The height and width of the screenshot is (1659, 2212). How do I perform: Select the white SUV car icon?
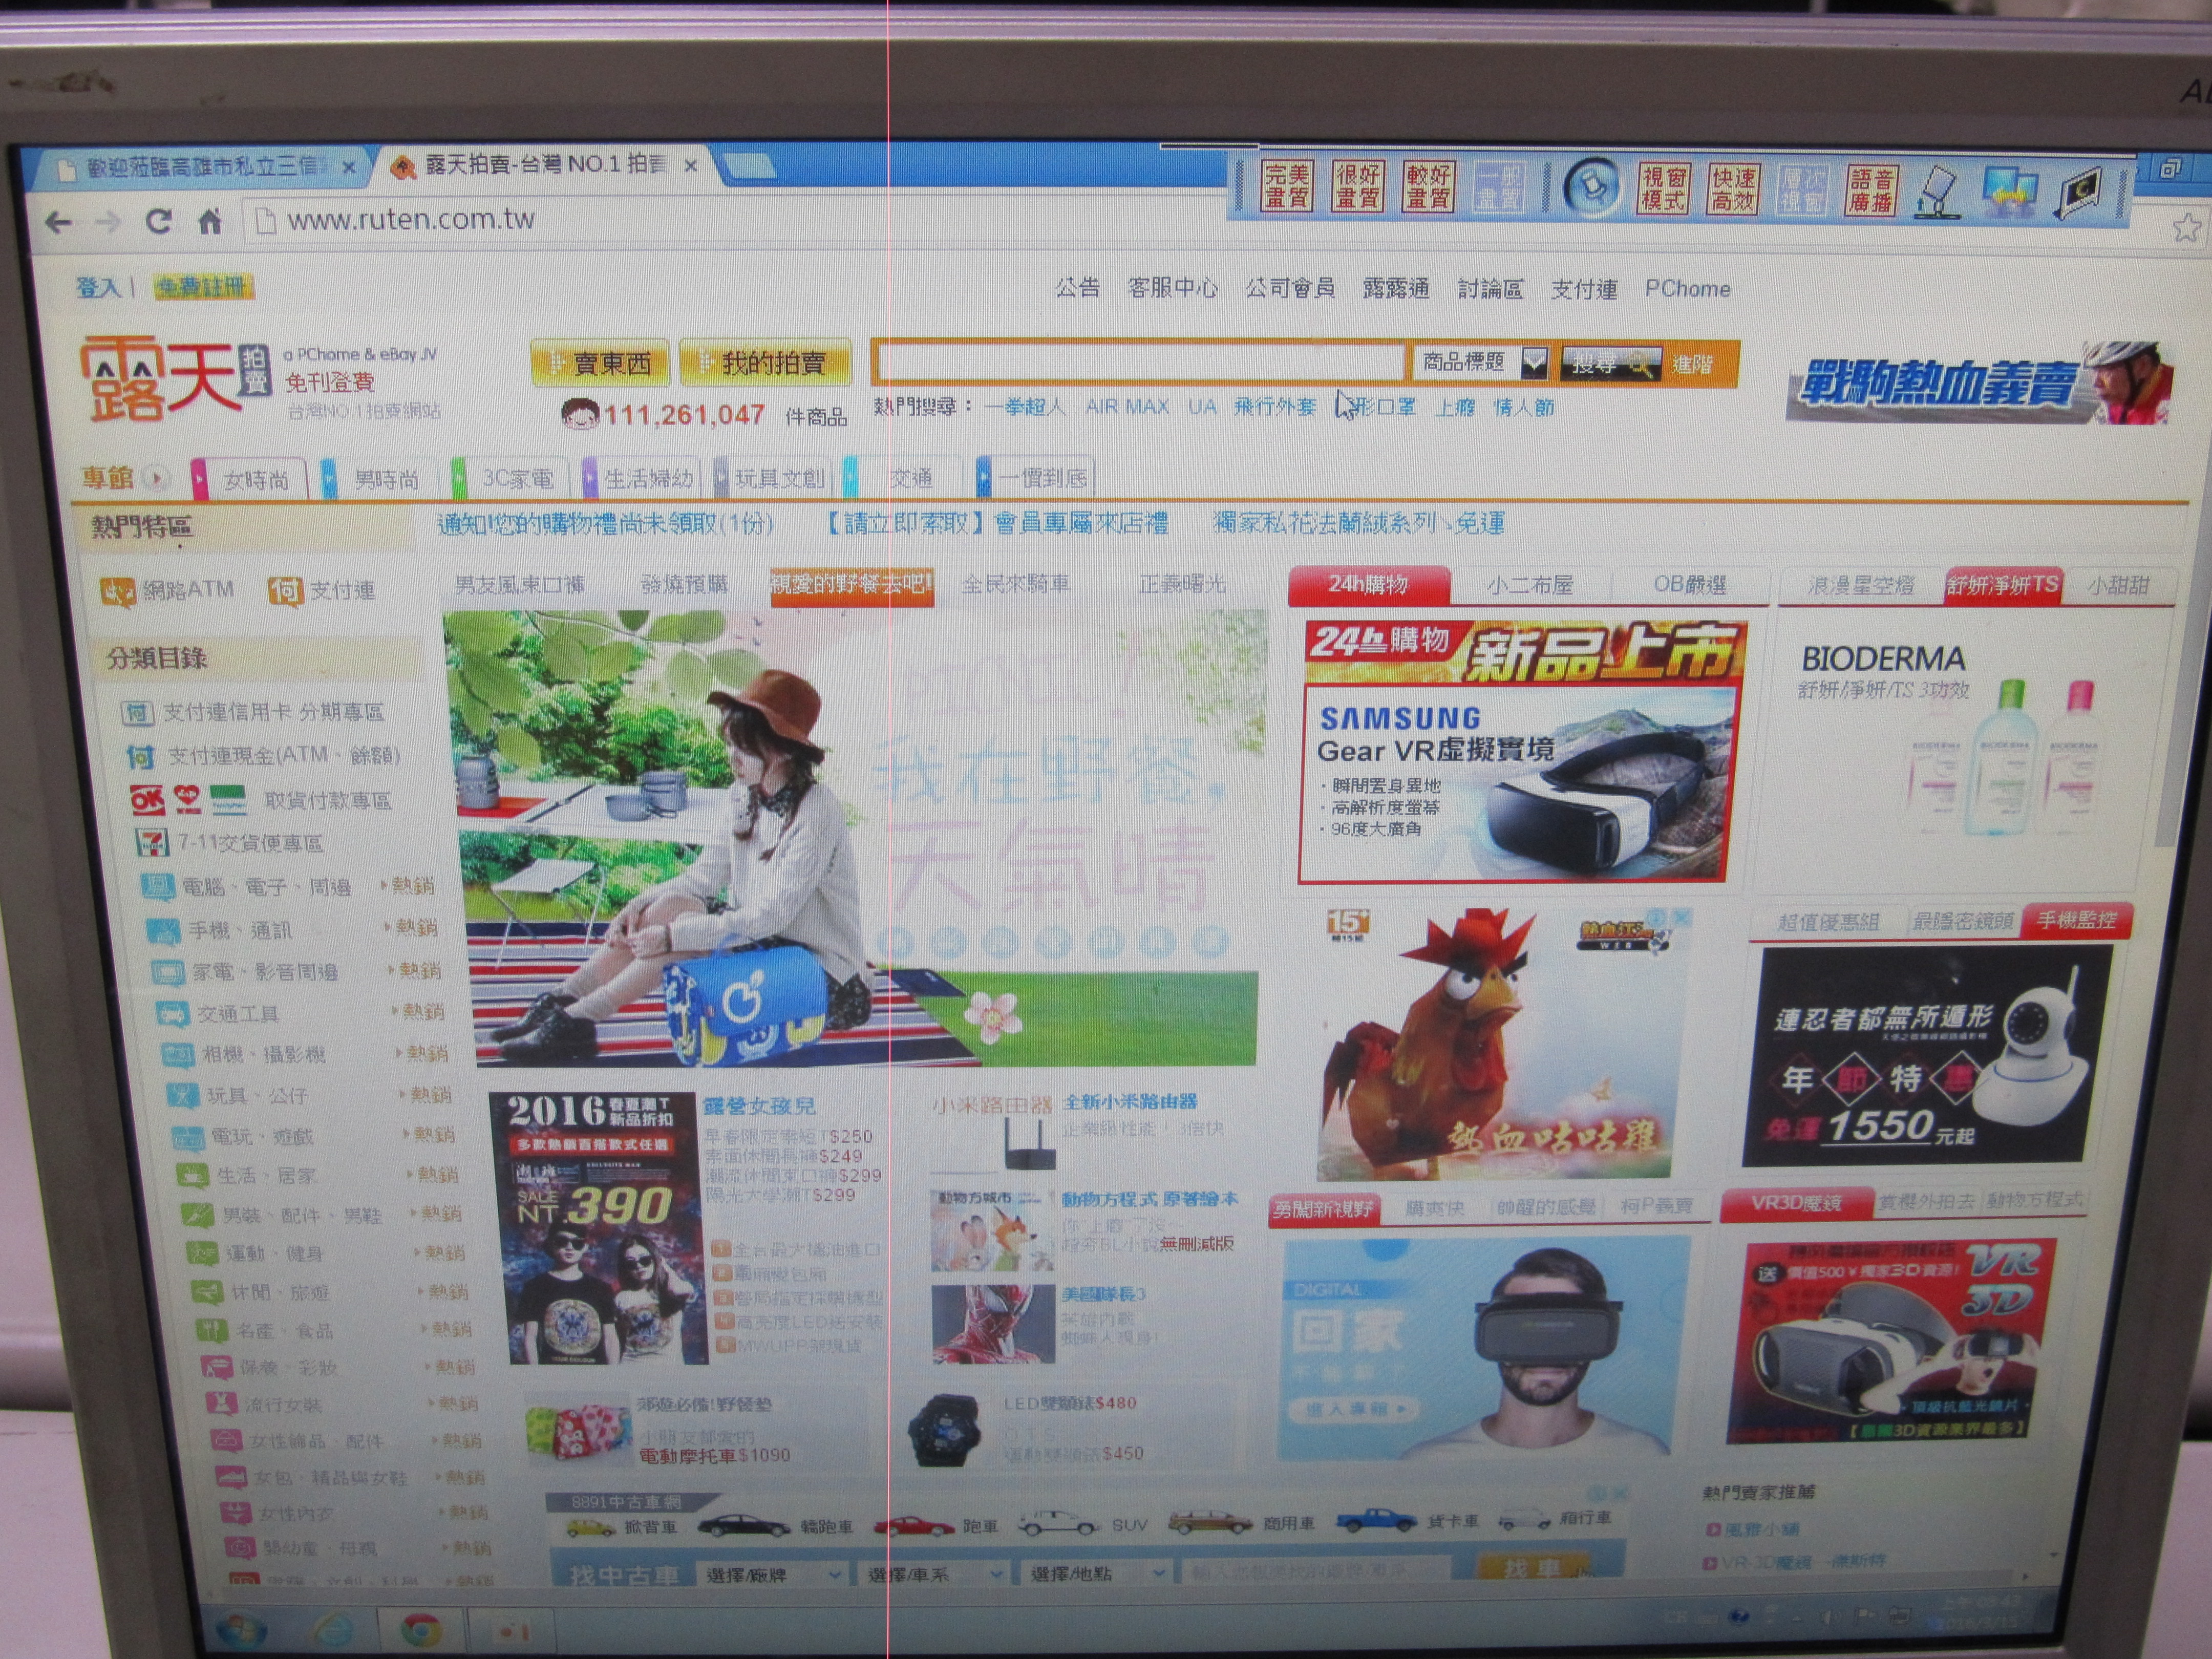click(x=1058, y=1524)
